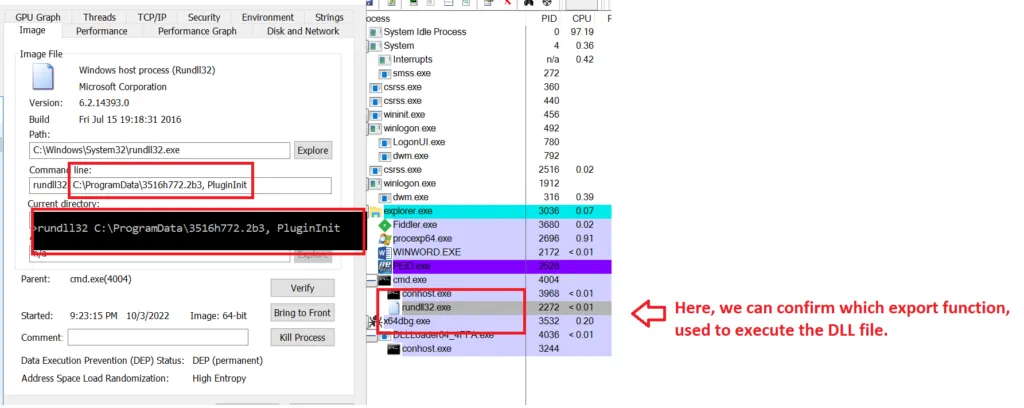Click the System Idle Process icon
The height and width of the screenshot is (408, 1024).
[375, 32]
